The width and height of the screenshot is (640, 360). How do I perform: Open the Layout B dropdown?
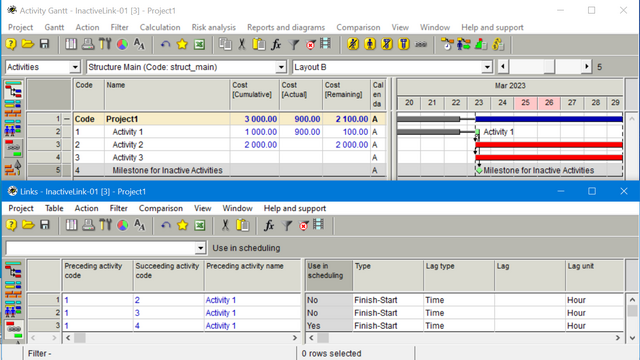click(487, 67)
